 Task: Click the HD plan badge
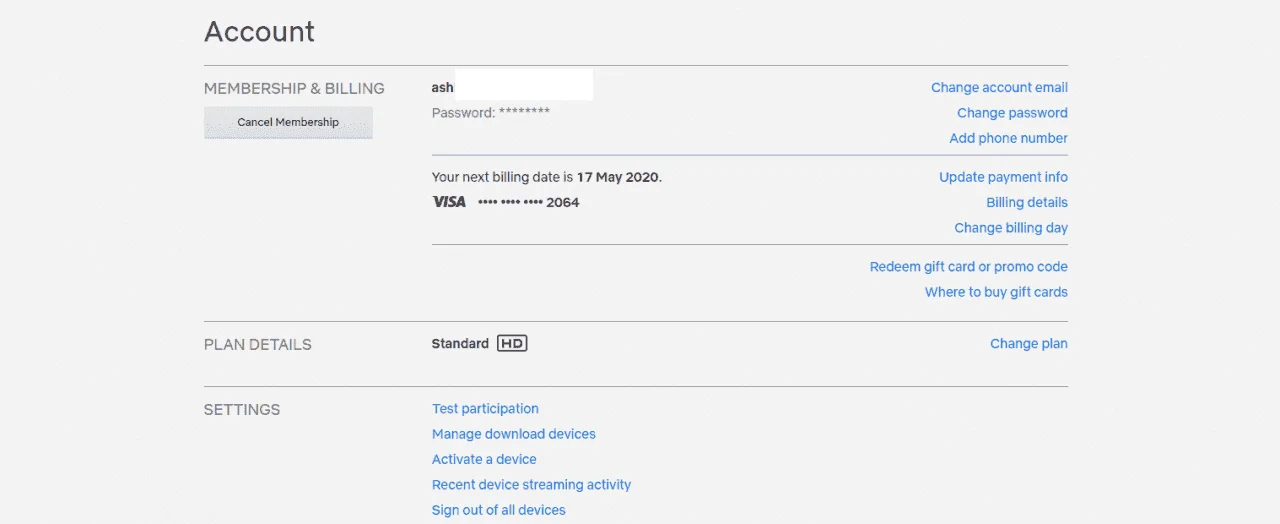[512, 343]
